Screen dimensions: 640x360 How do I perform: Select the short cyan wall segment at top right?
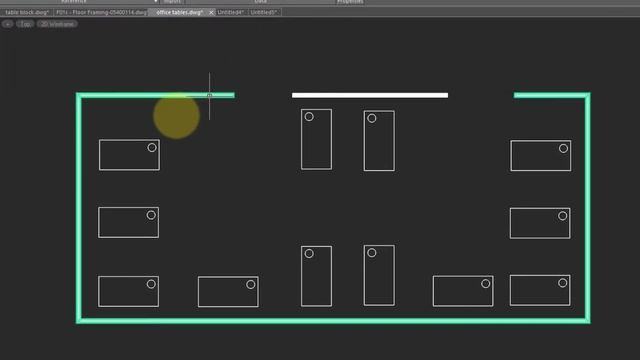[551, 95]
